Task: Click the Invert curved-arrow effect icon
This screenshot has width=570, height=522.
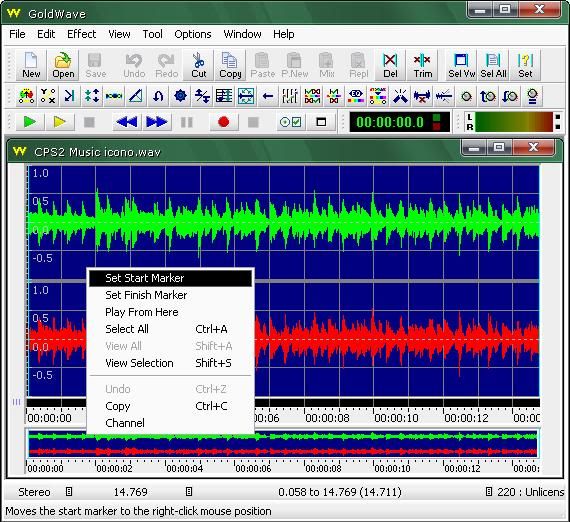Action: click(158, 96)
